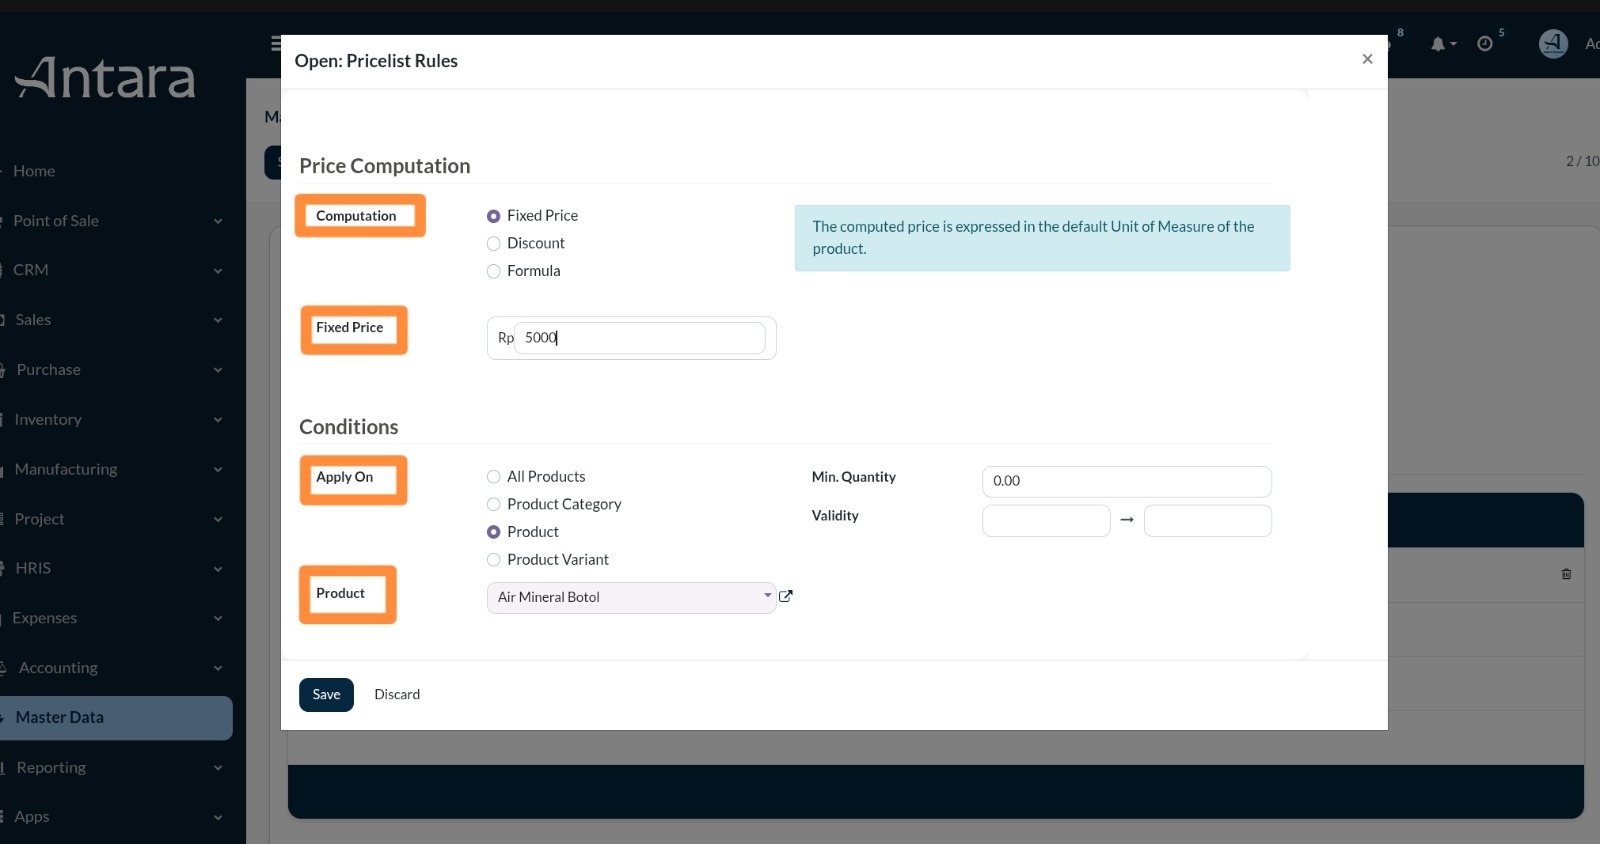Click the Antara logo
This screenshot has width=1600, height=844.
click(105, 78)
